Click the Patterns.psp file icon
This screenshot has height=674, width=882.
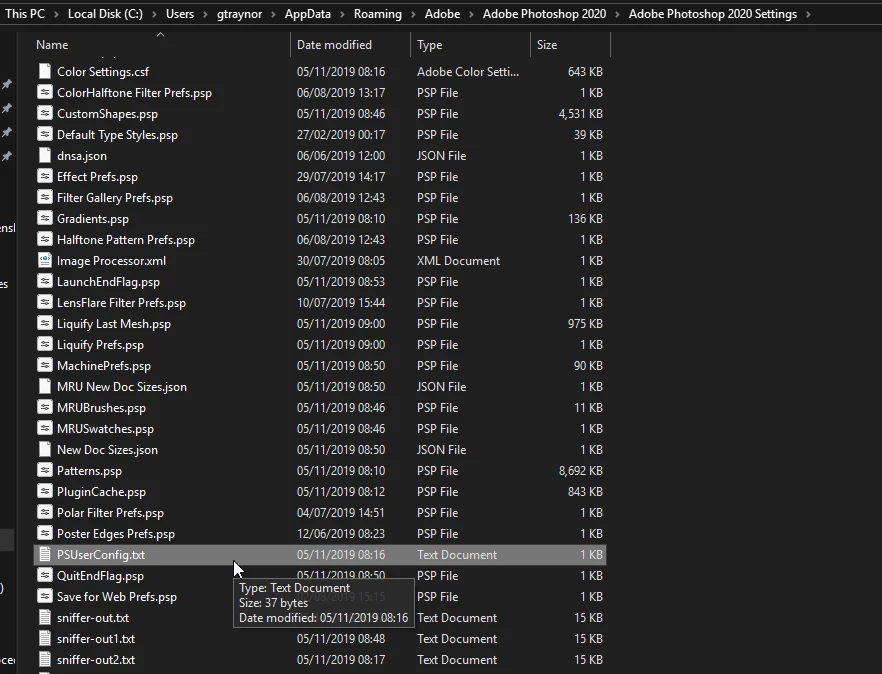pos(44,470)
